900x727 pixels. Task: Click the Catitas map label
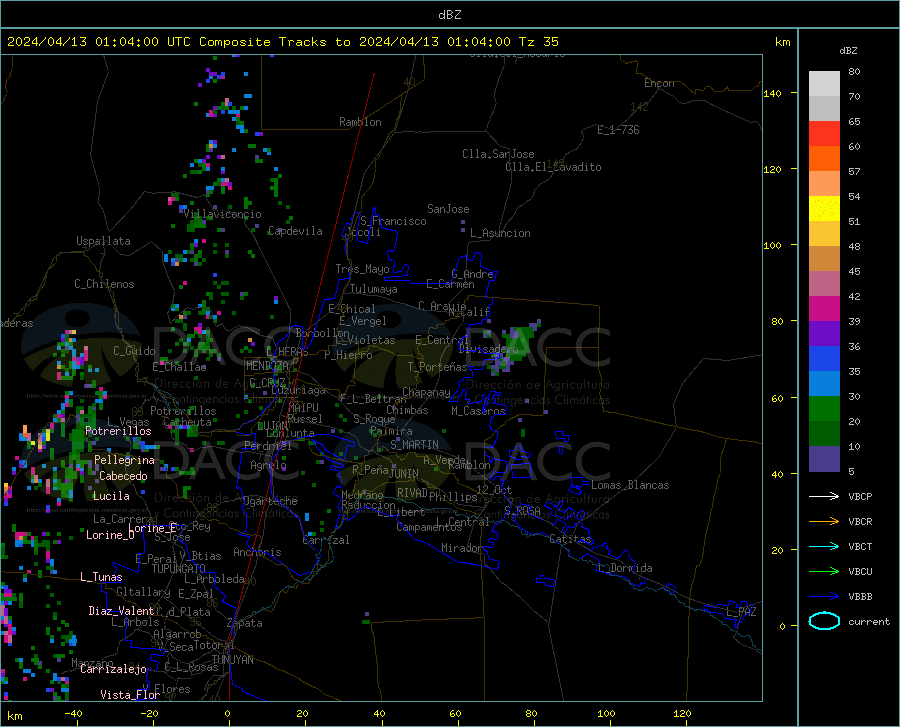click(571, 539)
